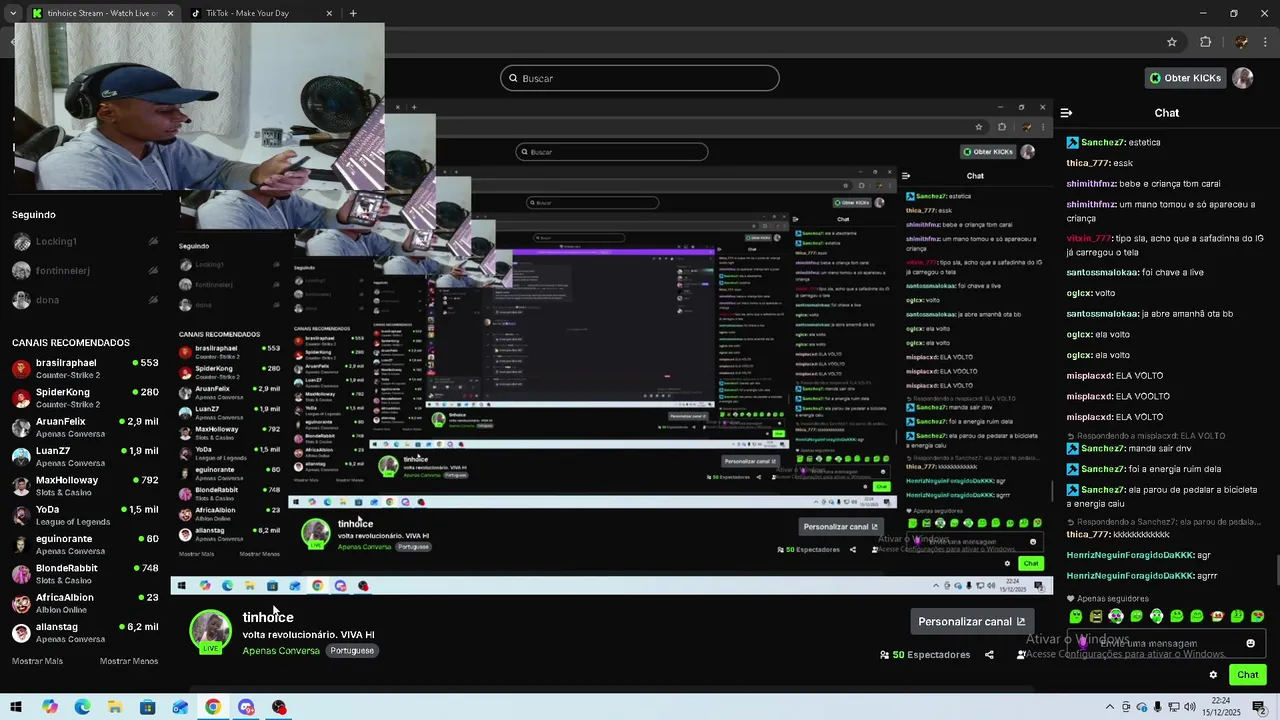Open recommended channel brasilraphael
The image size is (1280, 720).
click(x=85, y=368)
